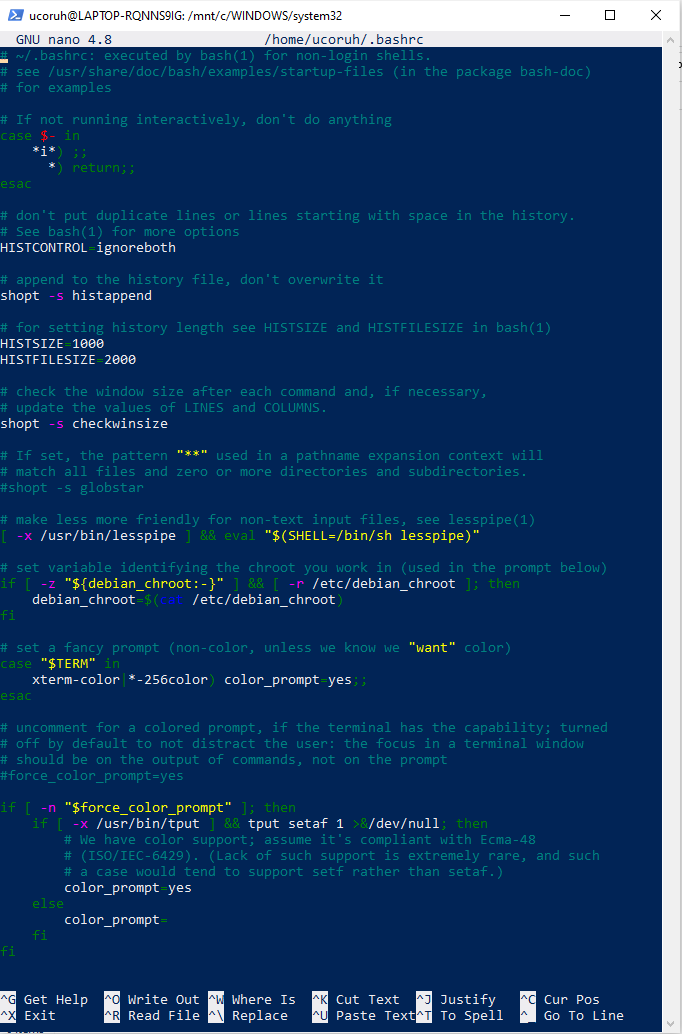Place cursor on shopt -s histappend line

[x=76, y=295]
